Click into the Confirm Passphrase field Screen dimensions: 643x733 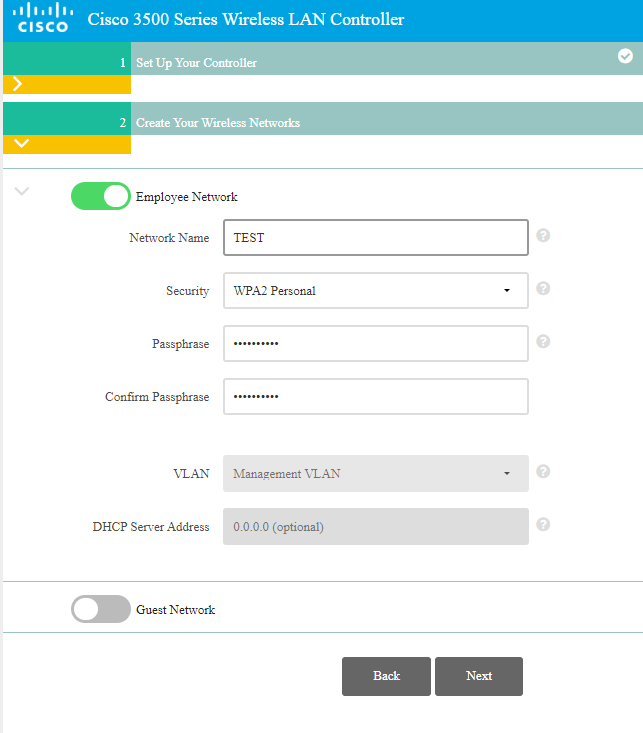(x=375, y=397)
